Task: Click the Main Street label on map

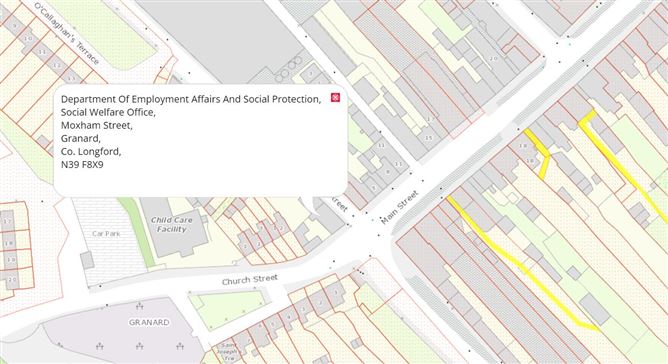Action: (x=399, y=208)
